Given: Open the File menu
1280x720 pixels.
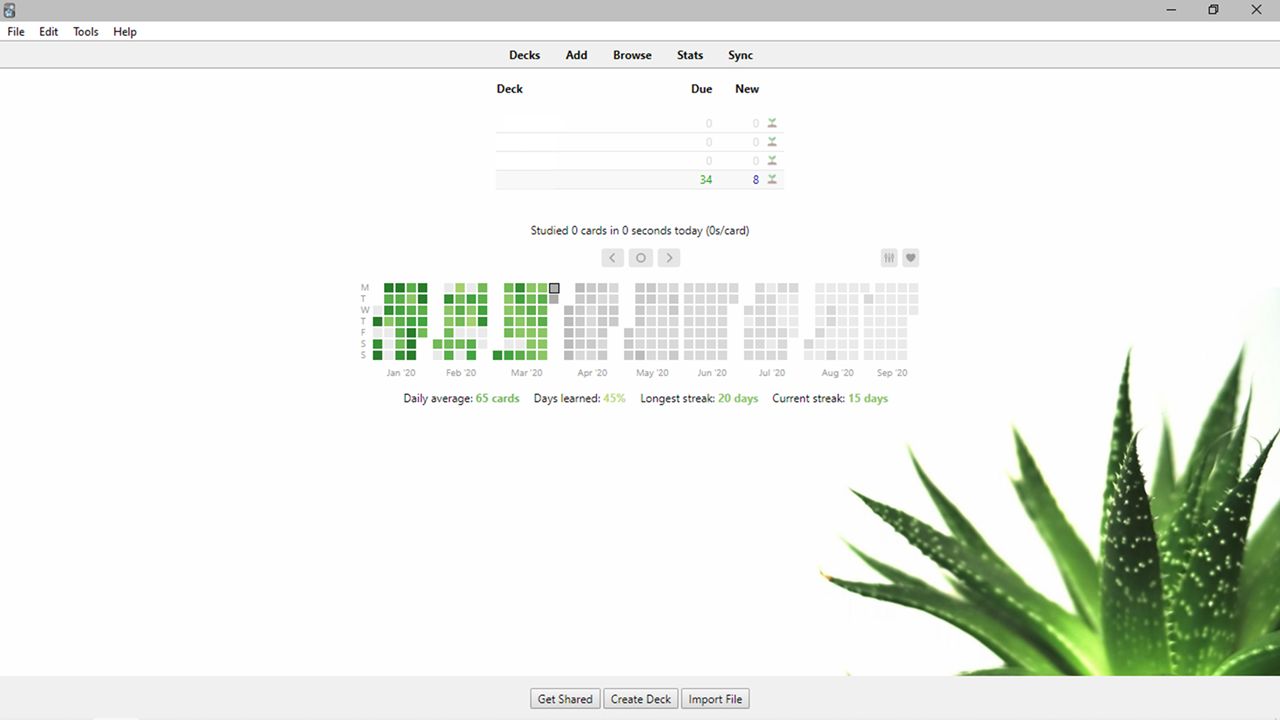Looking at the screenshot, I should 15,31.
